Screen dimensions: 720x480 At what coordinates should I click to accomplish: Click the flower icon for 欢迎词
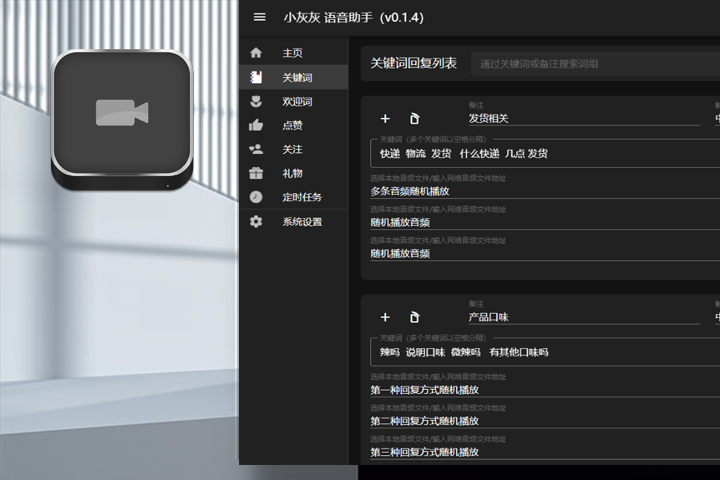pos(256,101)
